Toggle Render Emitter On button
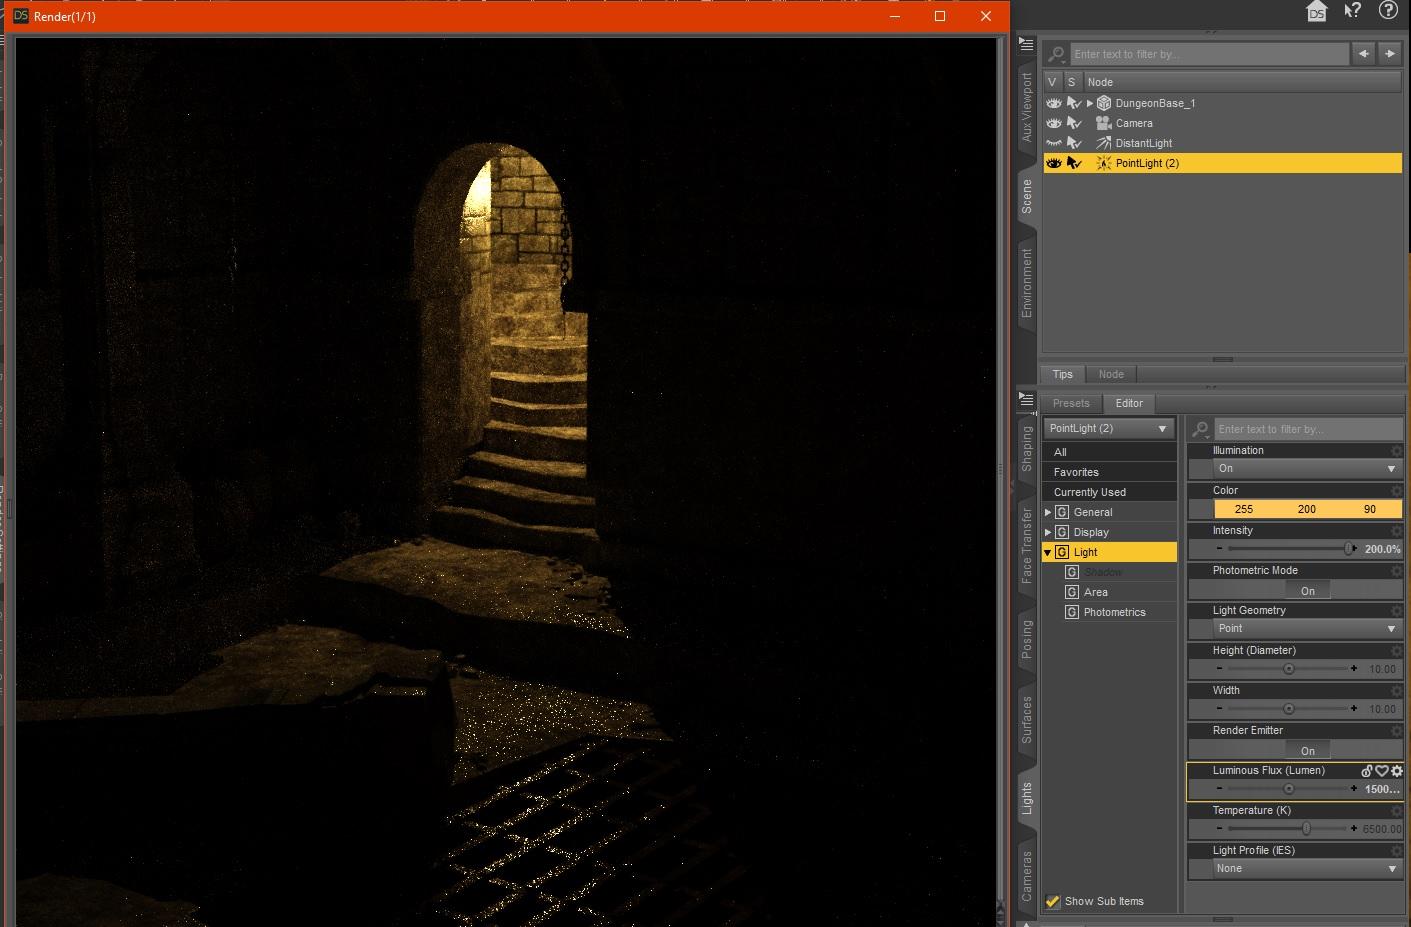The height and width of the screenshot is (927, 1411). tap(1308, 751)
